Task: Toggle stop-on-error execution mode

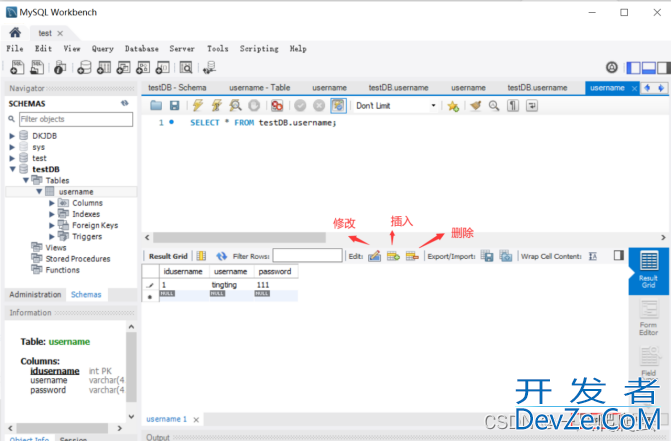Action: 277,105
